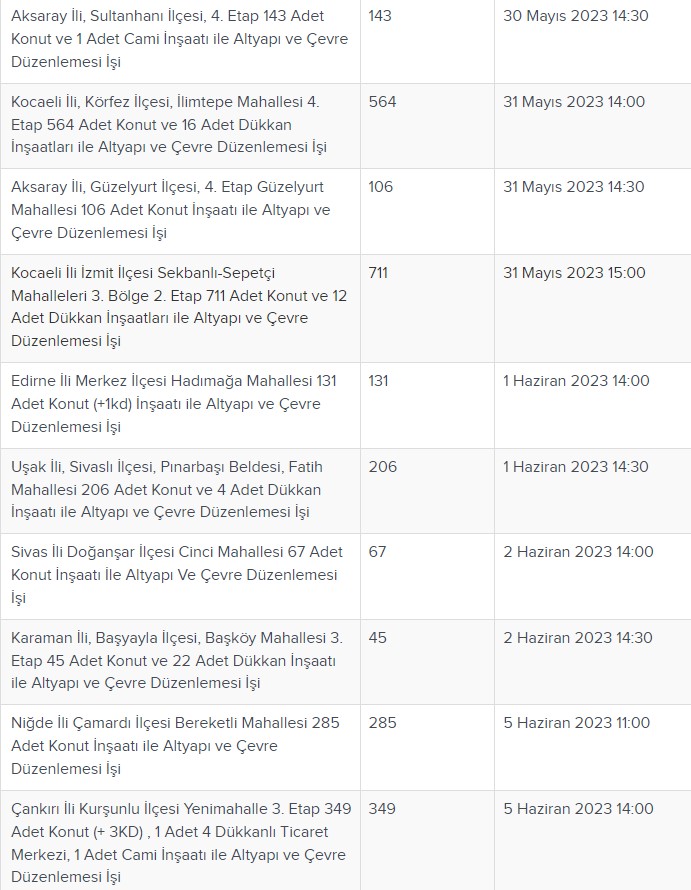Click the date 31 Mayıs 2023 14:00
The image size is (691, 890).
point(574,102)
